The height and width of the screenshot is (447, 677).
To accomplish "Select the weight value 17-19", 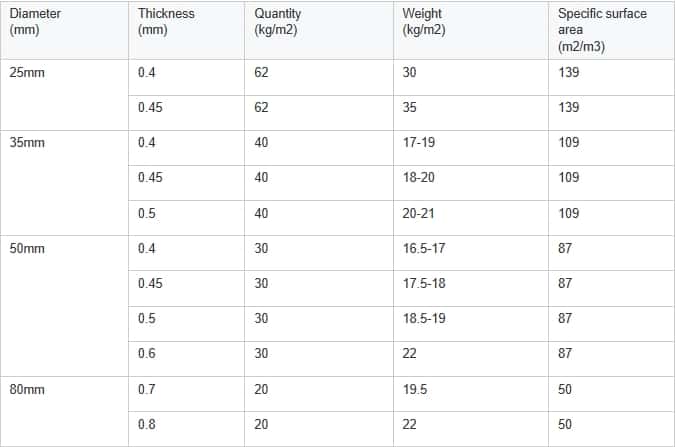I will tap(419, 143).
